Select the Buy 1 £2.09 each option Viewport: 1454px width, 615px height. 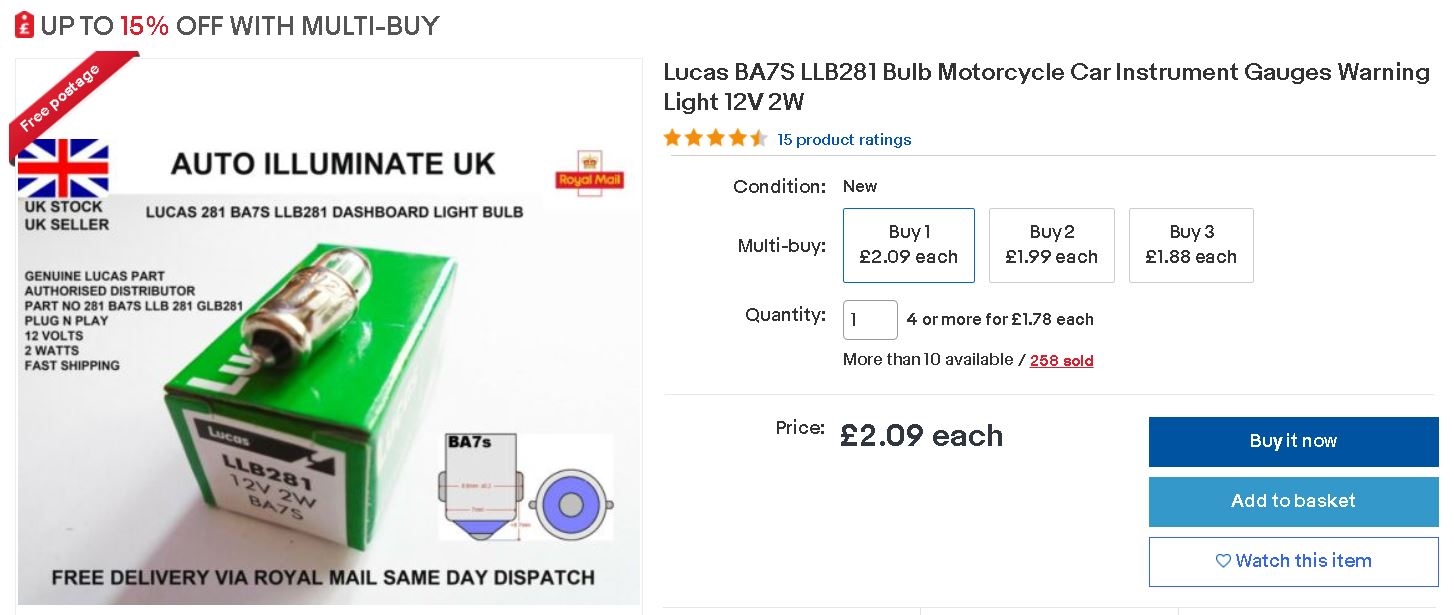pyautogui.click(x=908, y=245)
